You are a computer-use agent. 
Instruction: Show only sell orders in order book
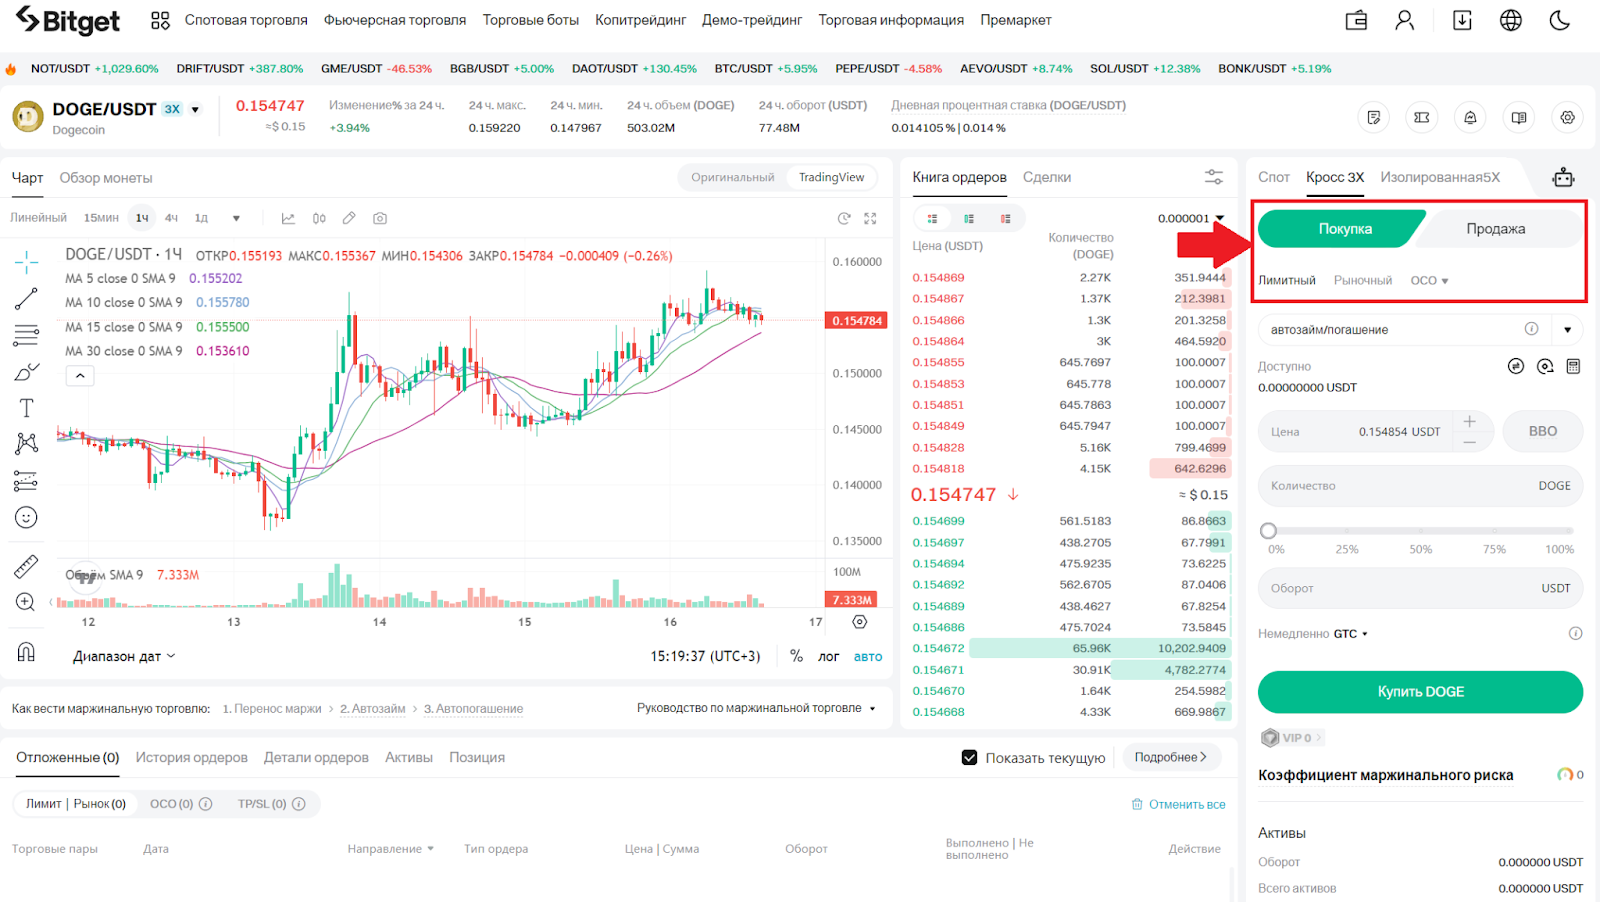click(x=1005, y=218)
